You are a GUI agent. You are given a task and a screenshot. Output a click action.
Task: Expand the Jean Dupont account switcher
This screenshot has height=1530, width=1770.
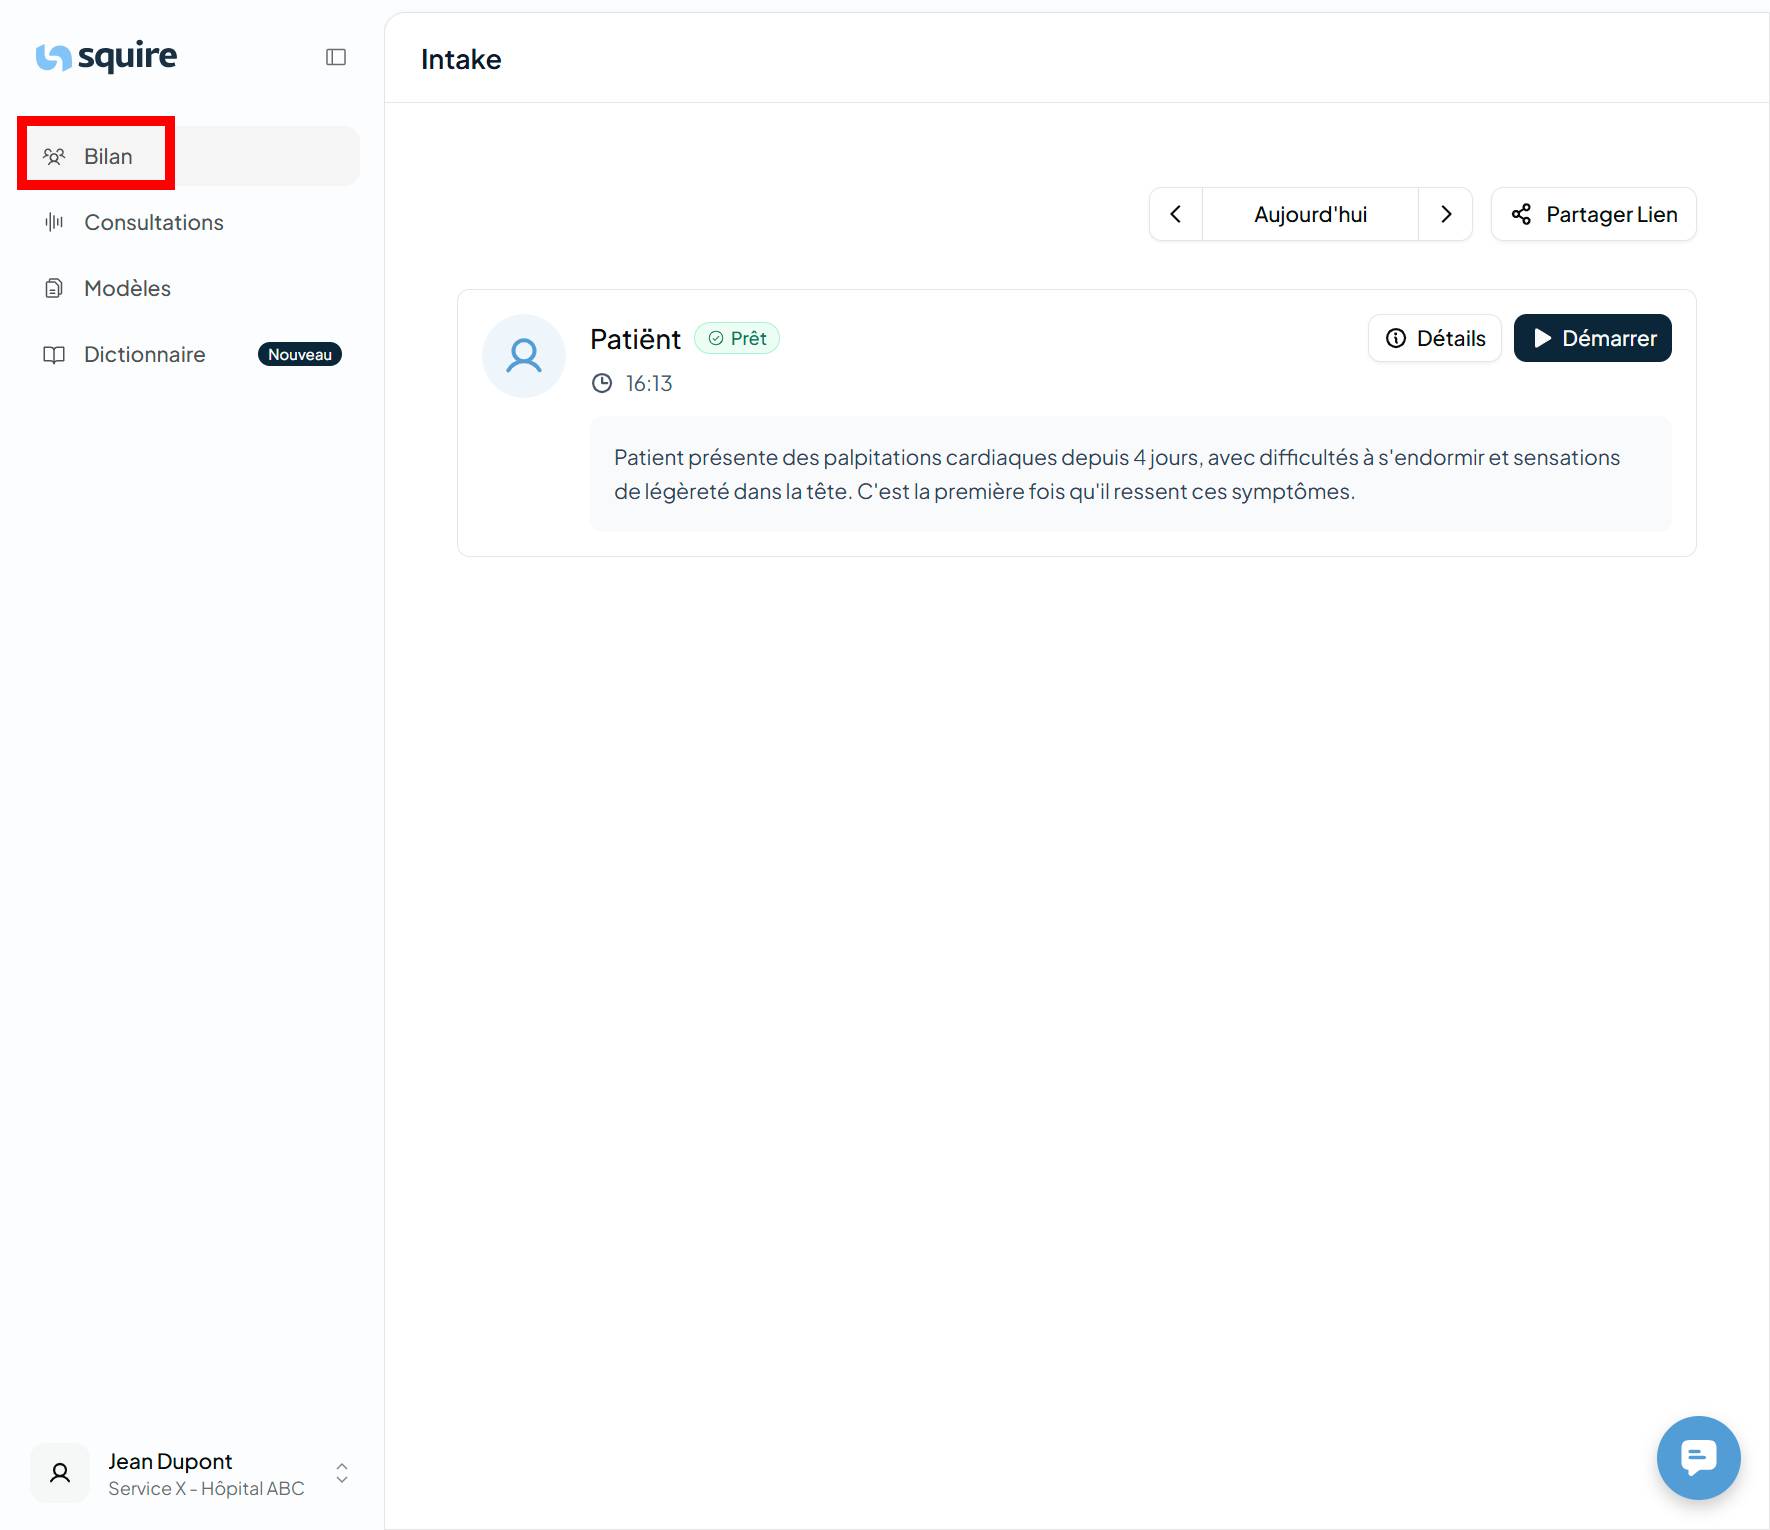(341, 1473)
